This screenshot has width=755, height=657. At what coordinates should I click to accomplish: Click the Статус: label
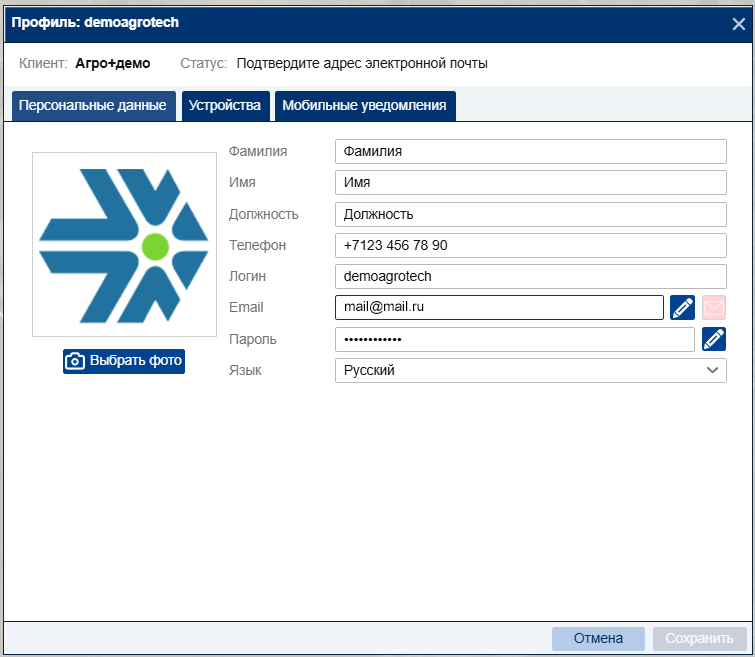pos(203,64)
